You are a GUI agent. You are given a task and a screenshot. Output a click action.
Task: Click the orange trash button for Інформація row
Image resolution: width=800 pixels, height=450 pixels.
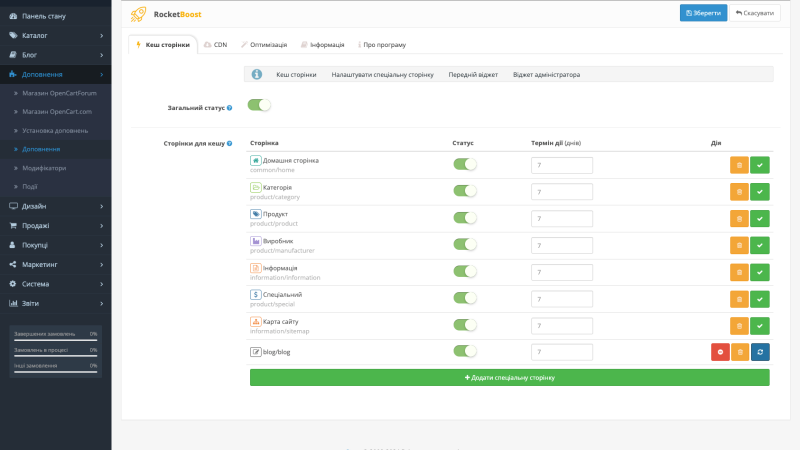tap(739, 272)
